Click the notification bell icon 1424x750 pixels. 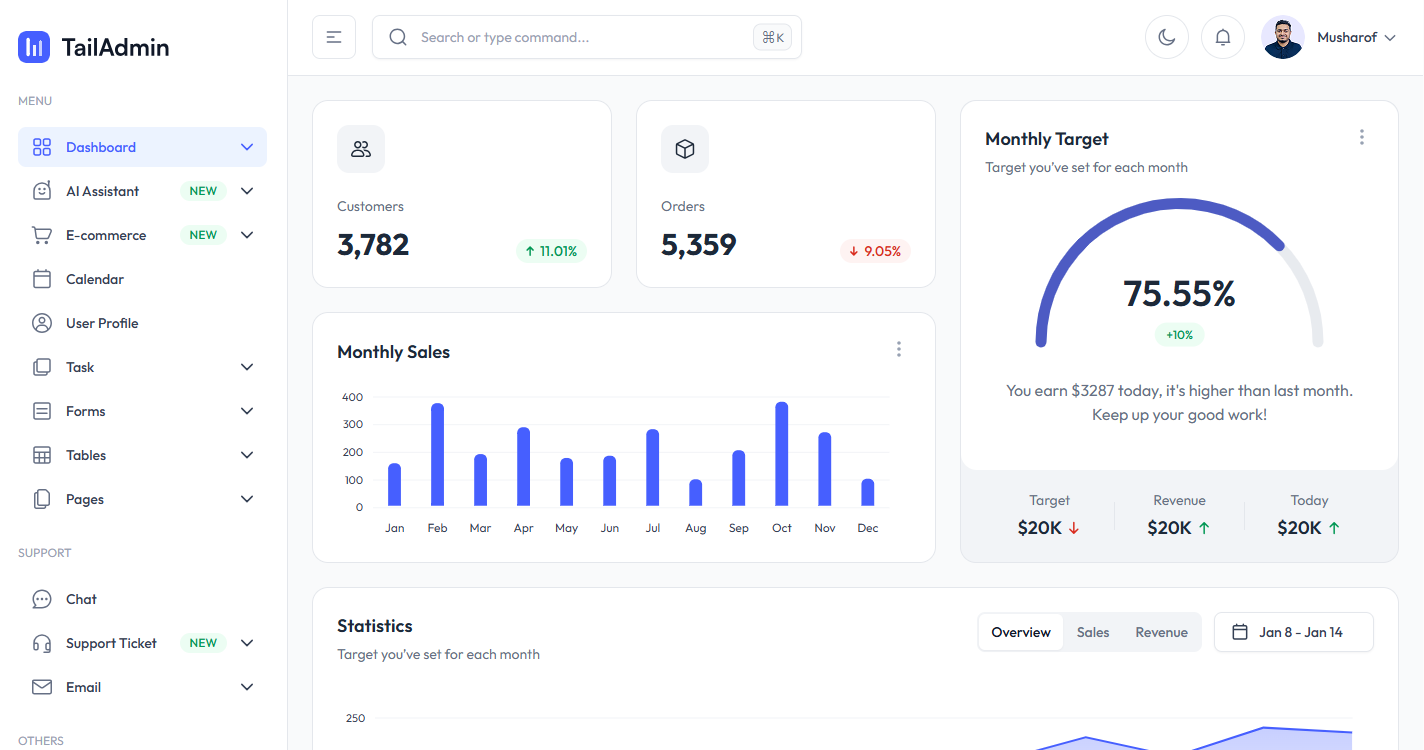1222,37
